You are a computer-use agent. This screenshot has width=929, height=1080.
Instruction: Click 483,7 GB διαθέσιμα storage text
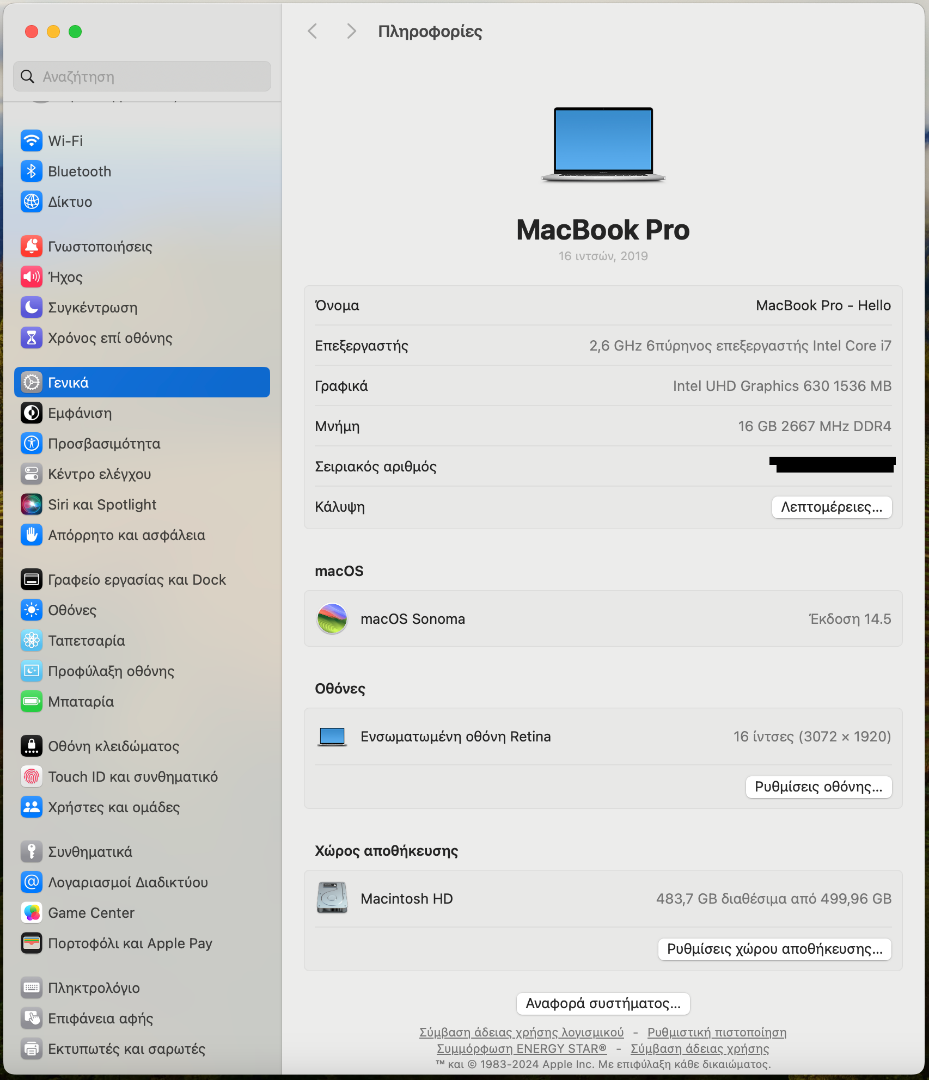tap(773, 898)
